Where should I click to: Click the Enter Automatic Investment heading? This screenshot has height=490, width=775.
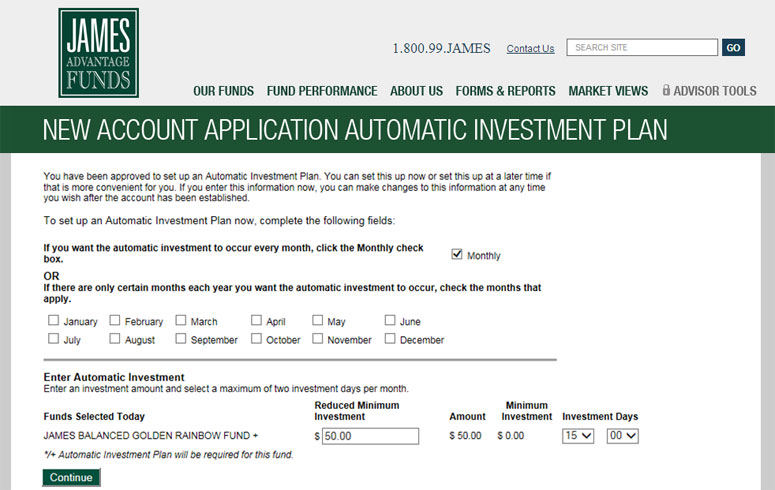click(x=114, y=377)
